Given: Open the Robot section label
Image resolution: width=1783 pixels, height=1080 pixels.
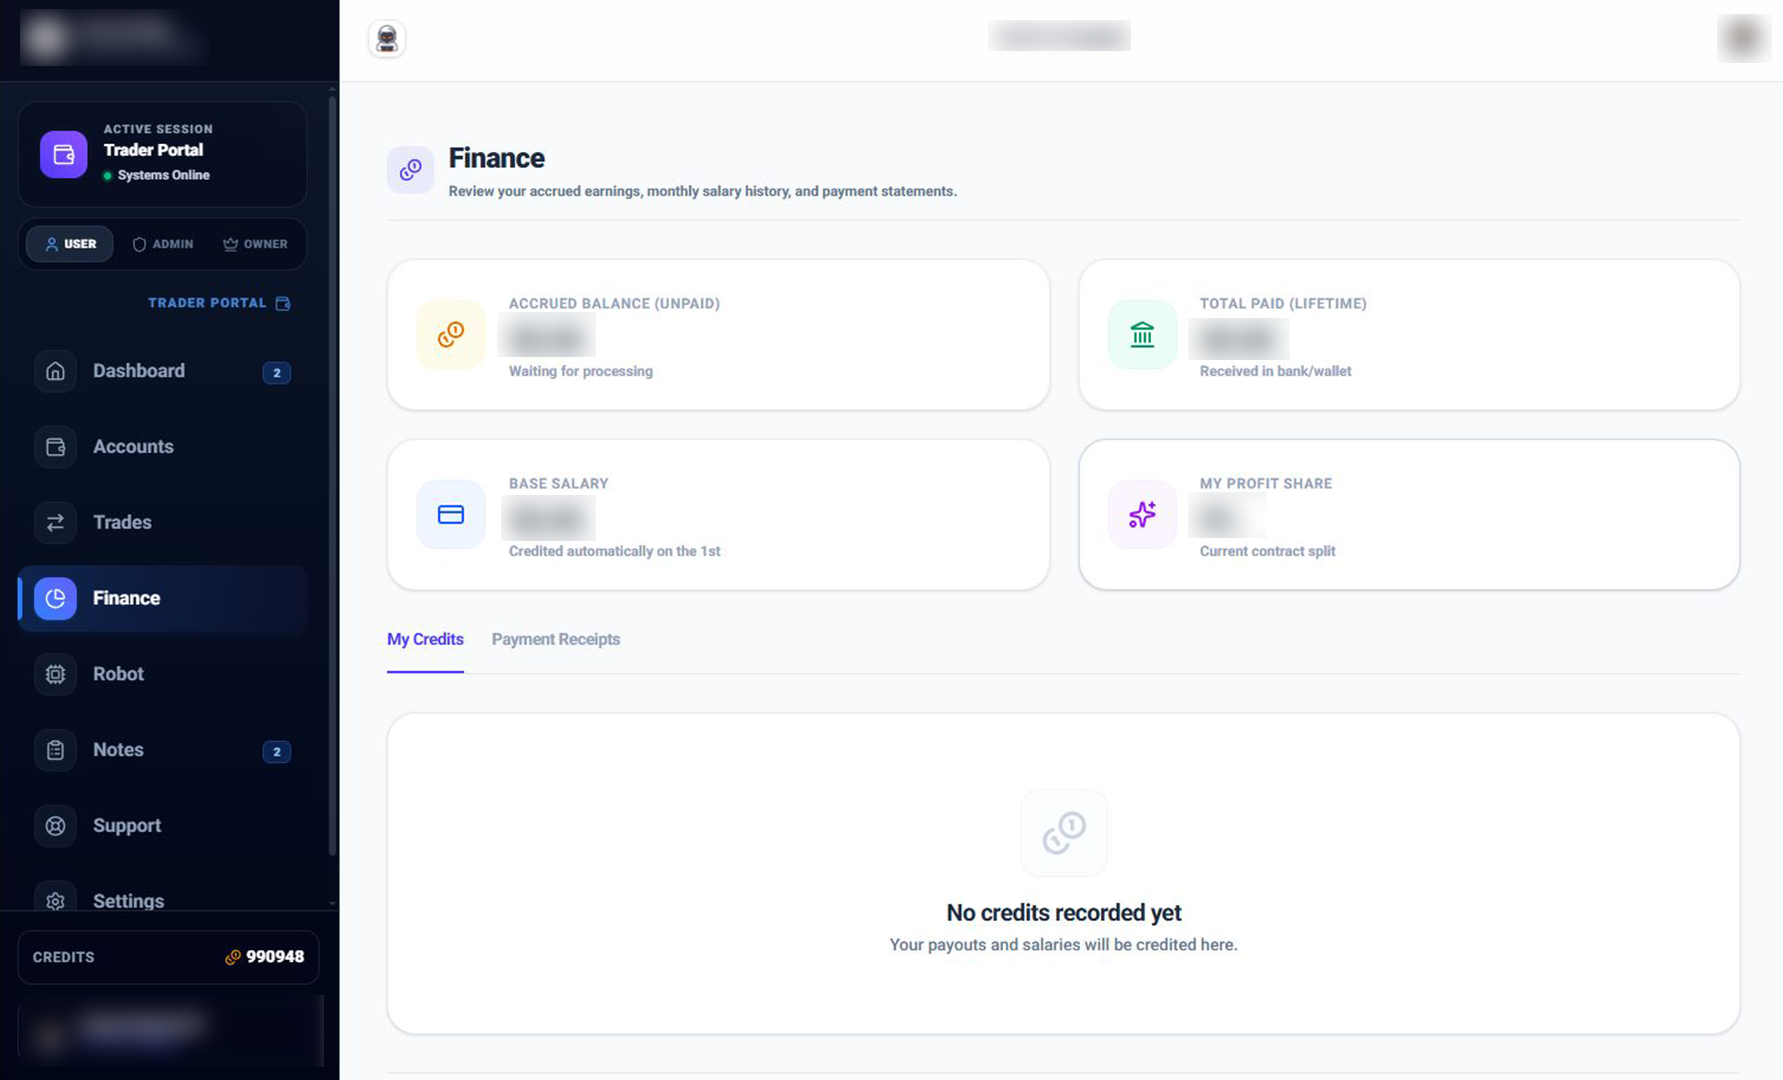Looking at the screenshot, I should pyautogui.click(x=118, y=674).
